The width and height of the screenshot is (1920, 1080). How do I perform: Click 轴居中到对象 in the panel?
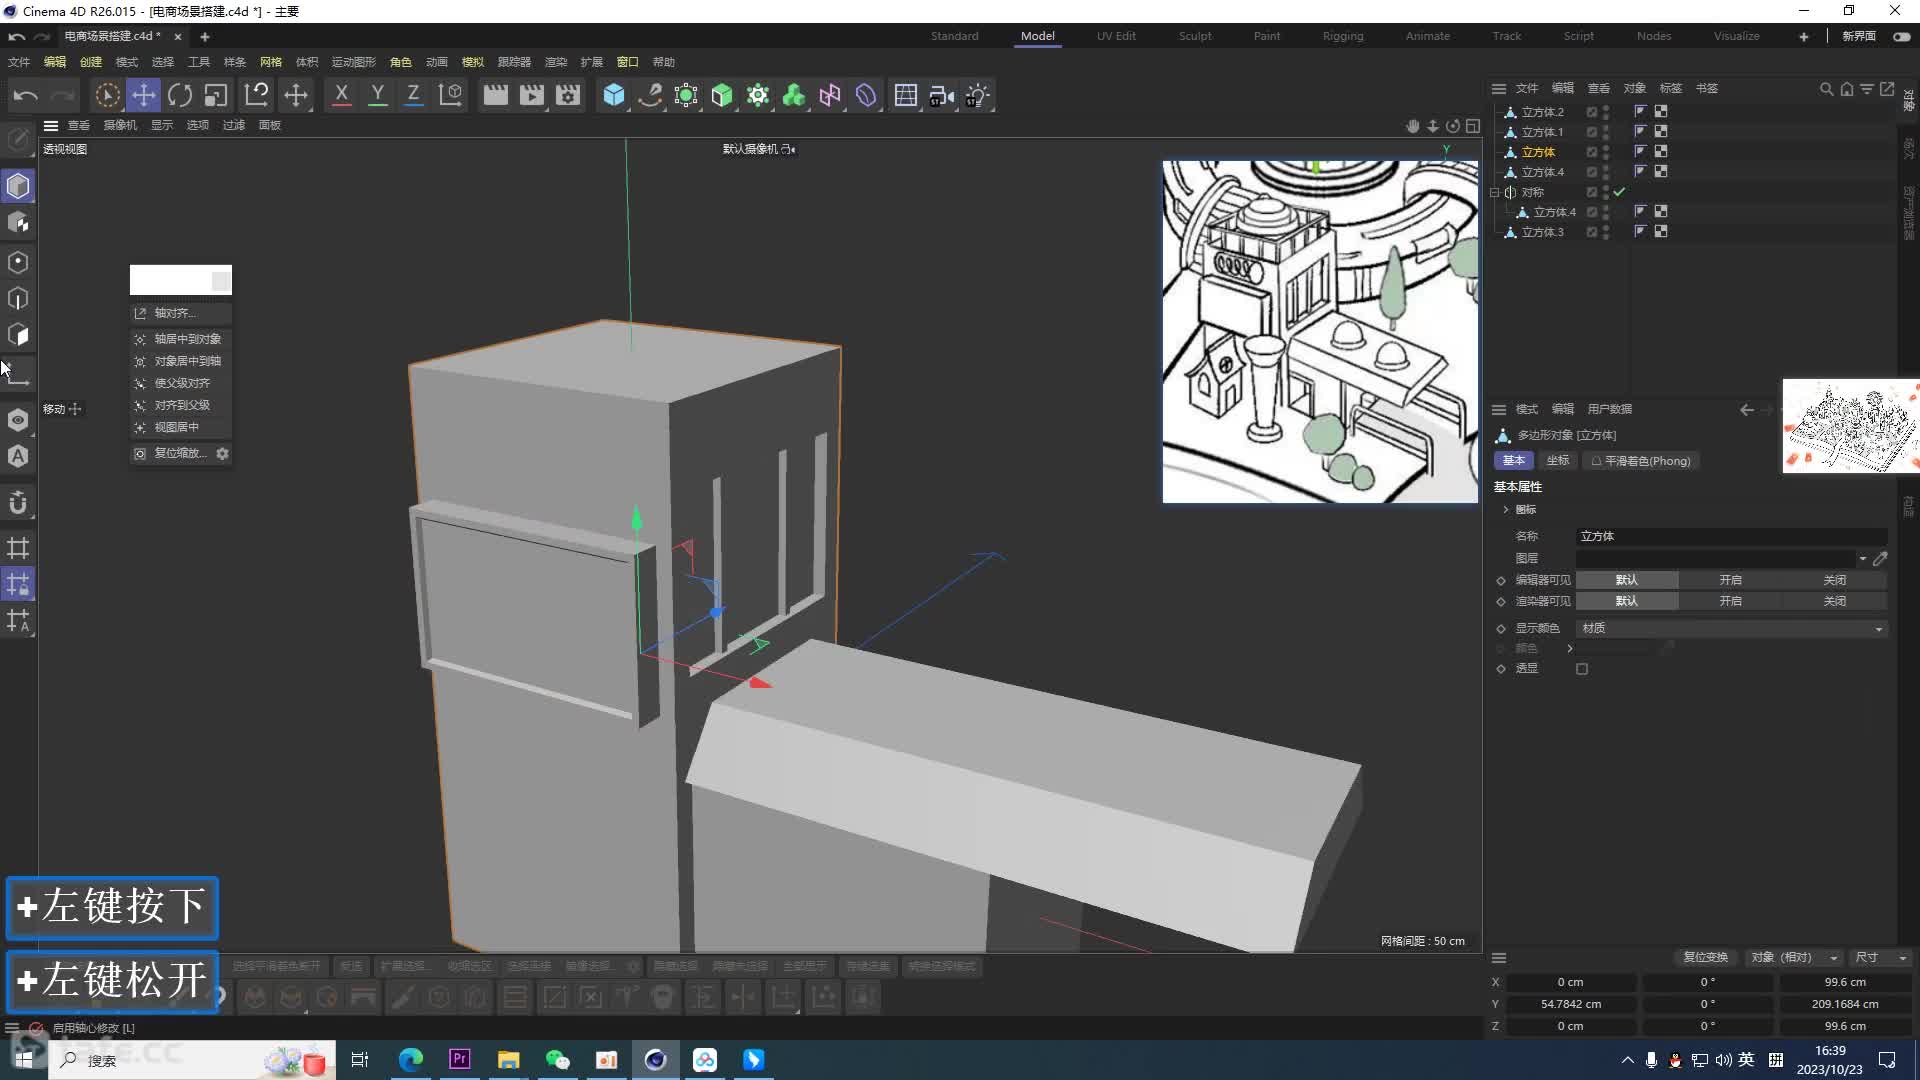181,339
